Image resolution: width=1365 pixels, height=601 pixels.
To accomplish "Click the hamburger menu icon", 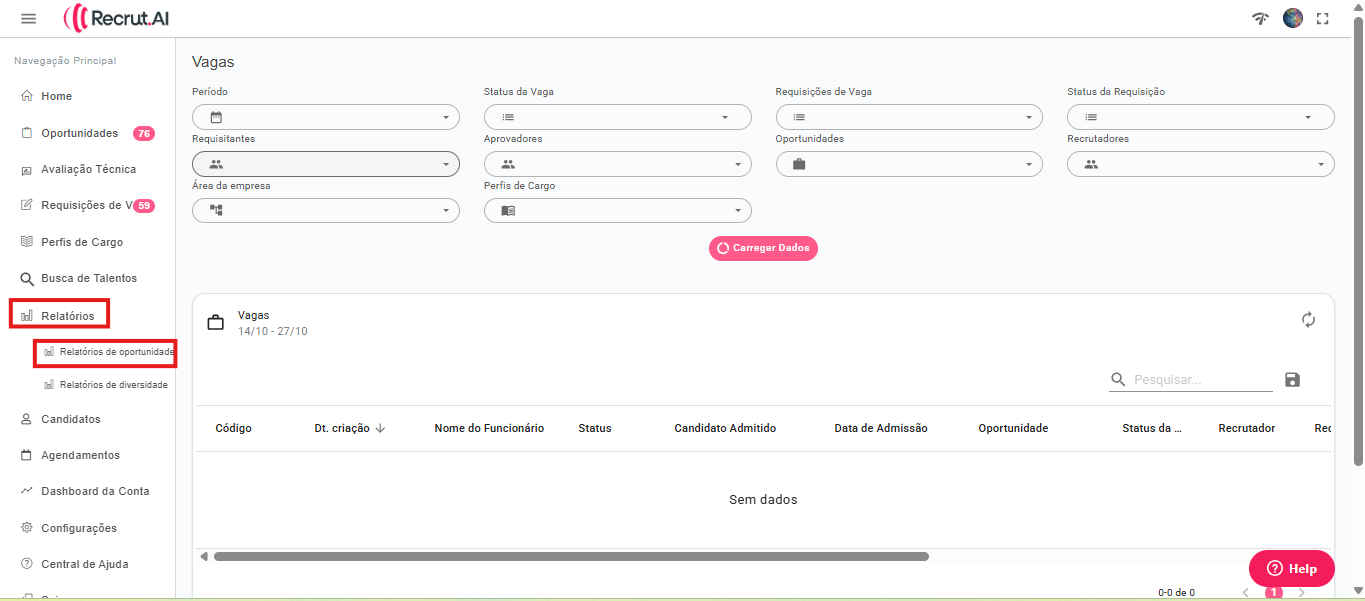I will pos(28,19).
